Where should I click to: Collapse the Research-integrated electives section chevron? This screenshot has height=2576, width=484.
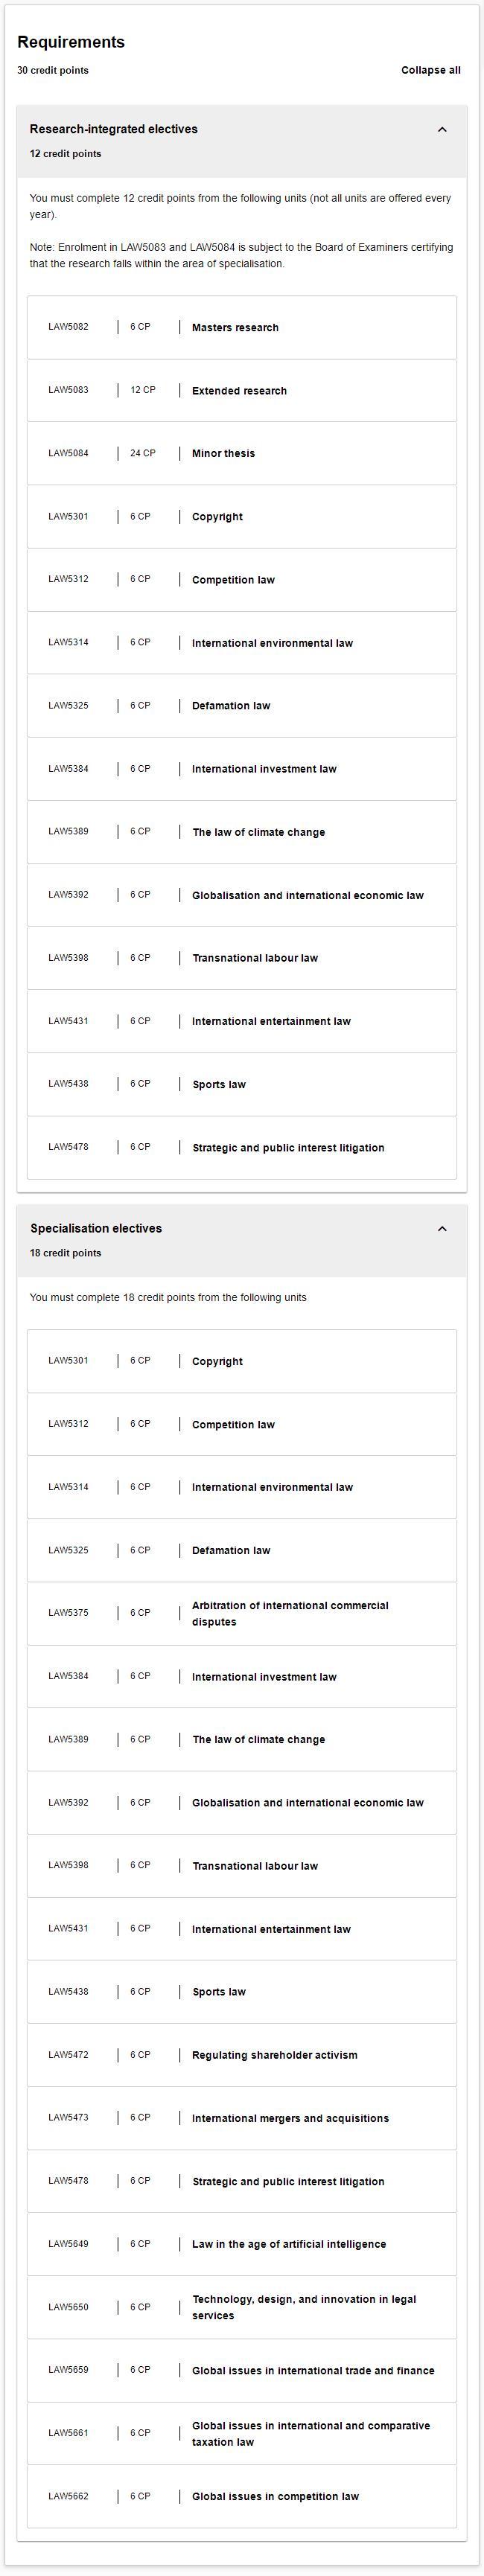click(x=442, y=129)
